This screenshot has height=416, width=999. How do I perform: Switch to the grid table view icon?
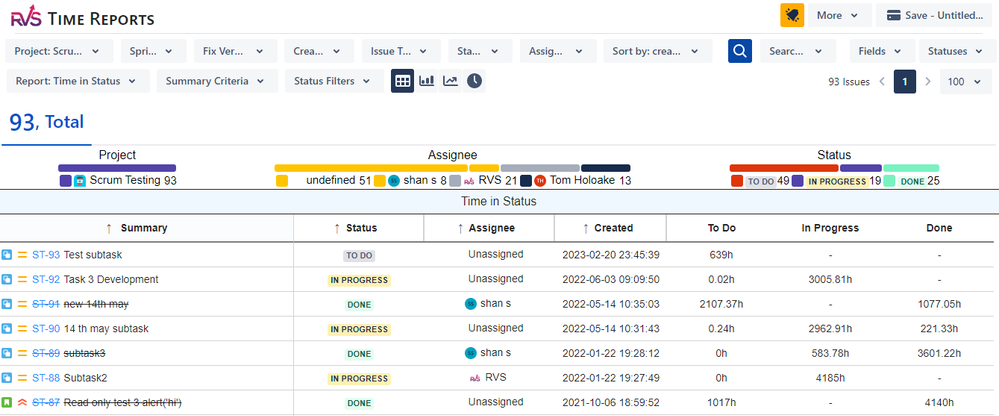(x=403, y=81)
